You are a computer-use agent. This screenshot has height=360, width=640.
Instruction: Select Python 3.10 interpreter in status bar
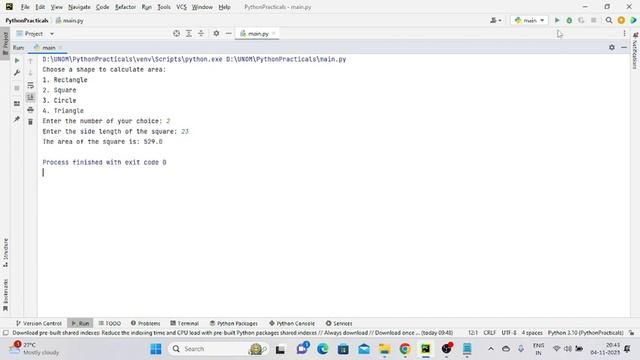585,333
